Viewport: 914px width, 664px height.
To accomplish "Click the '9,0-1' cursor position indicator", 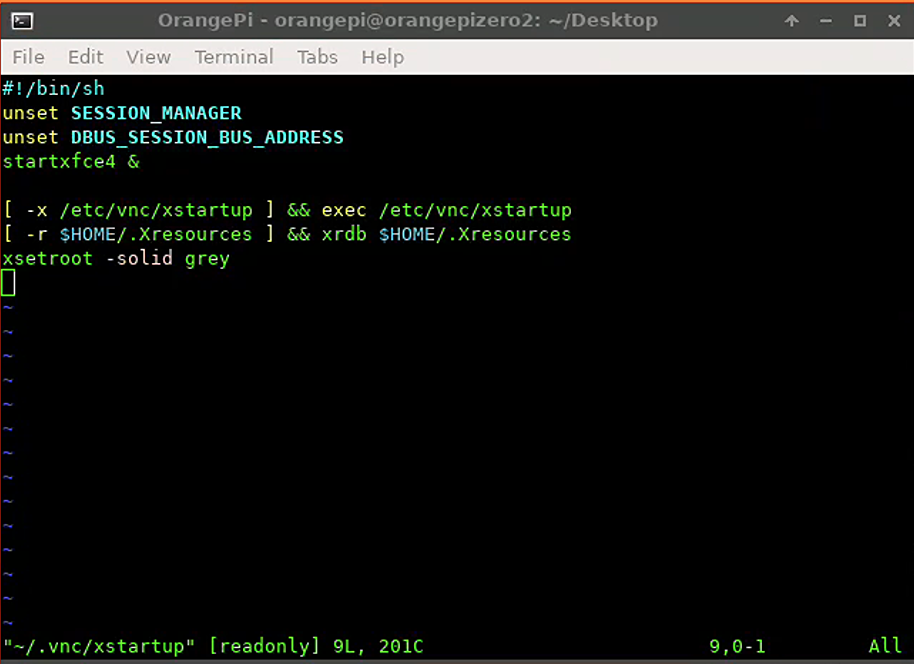I will point(737,646).
